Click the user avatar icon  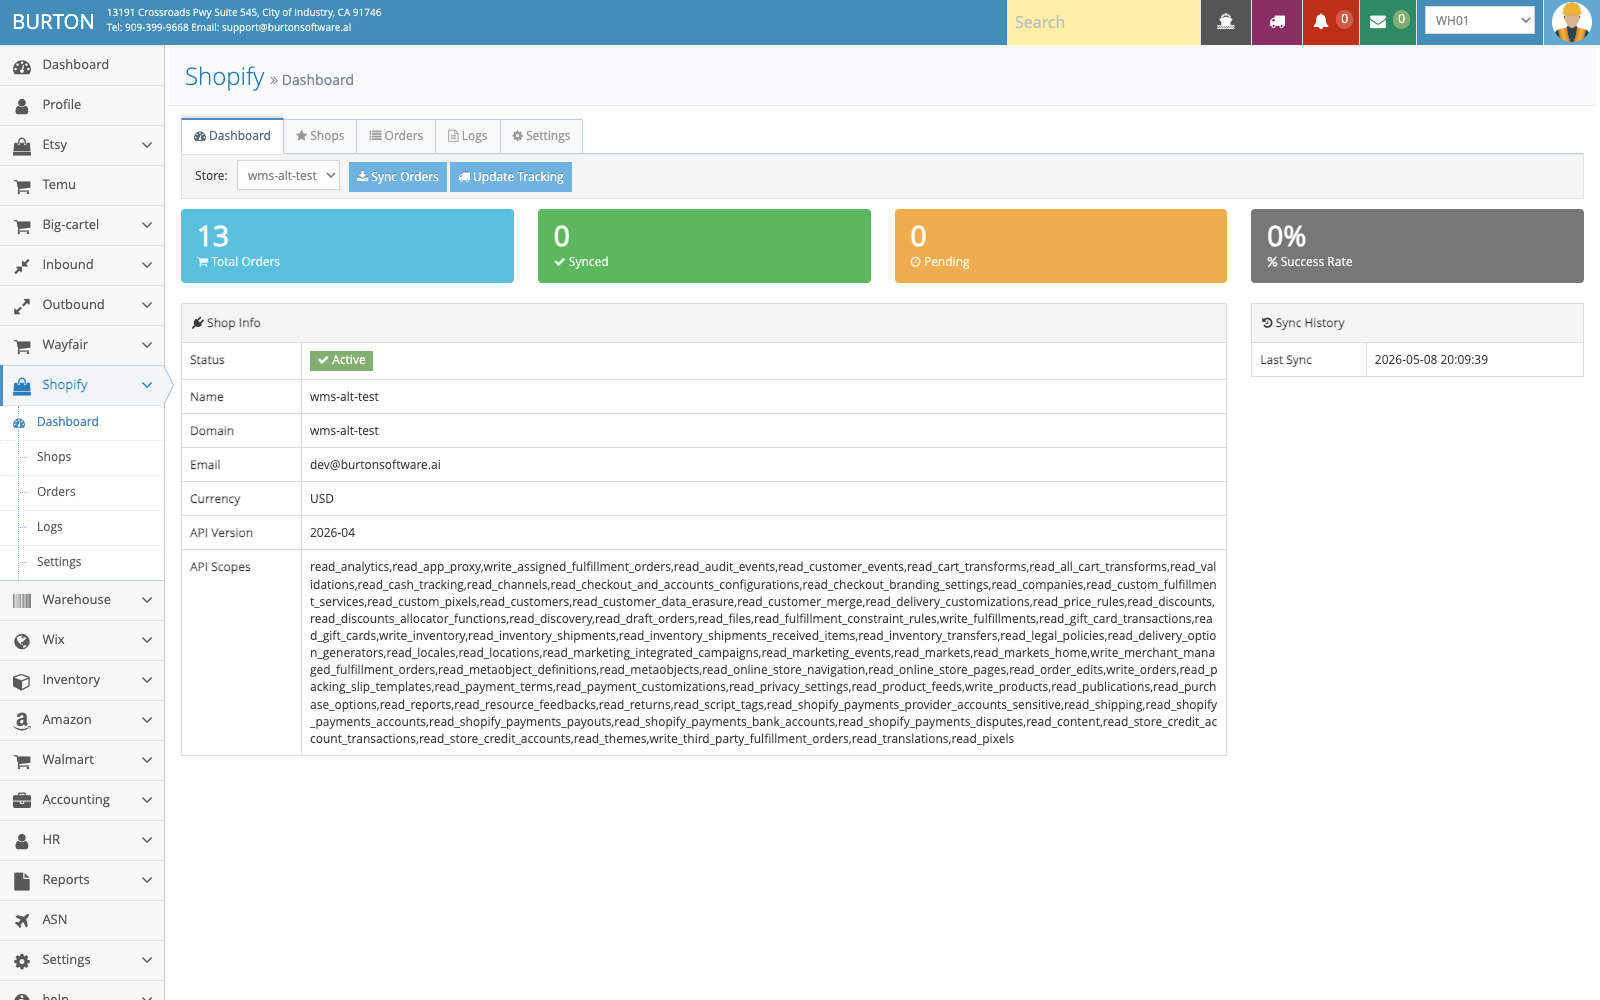(1572, 22)
